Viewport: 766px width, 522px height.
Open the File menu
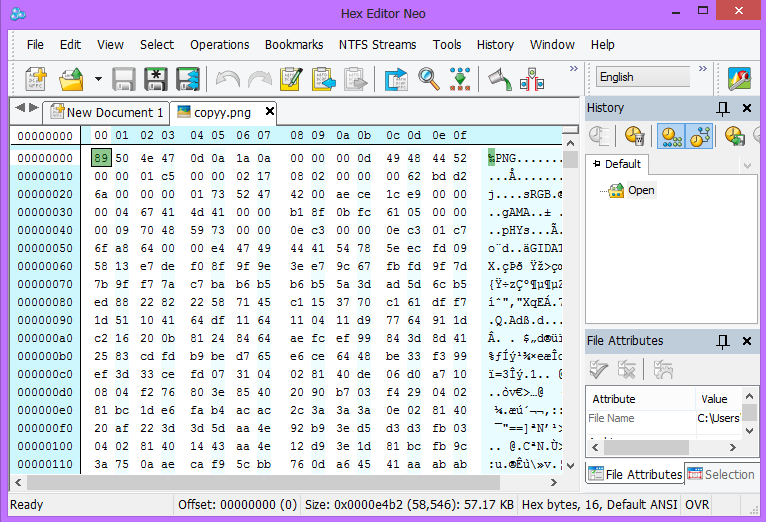point(35,44)
